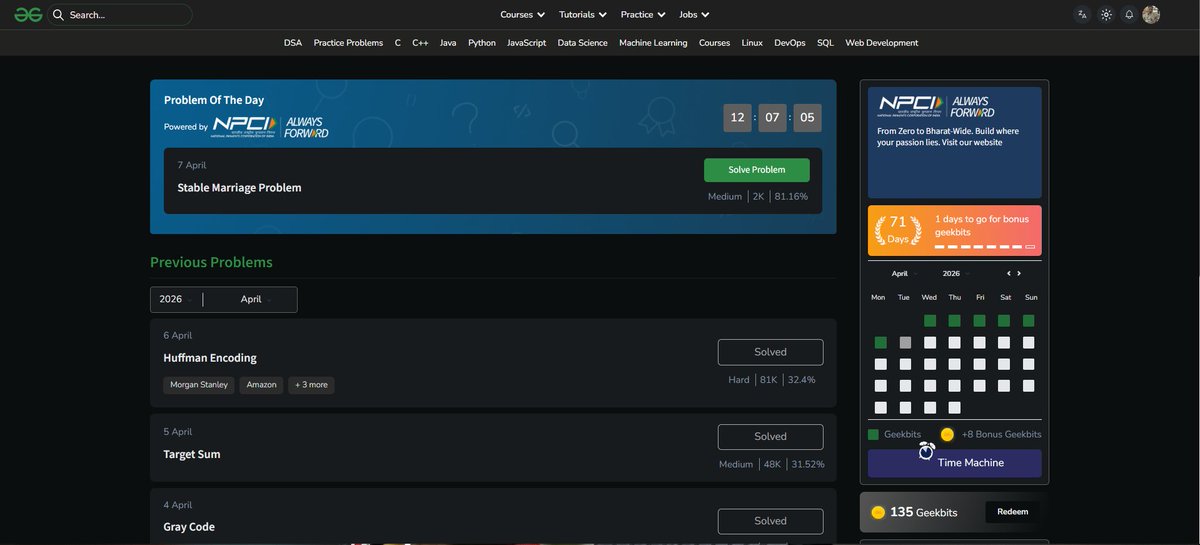Open the 2026 year filter under Previous Problems

[x=176, y=299]
